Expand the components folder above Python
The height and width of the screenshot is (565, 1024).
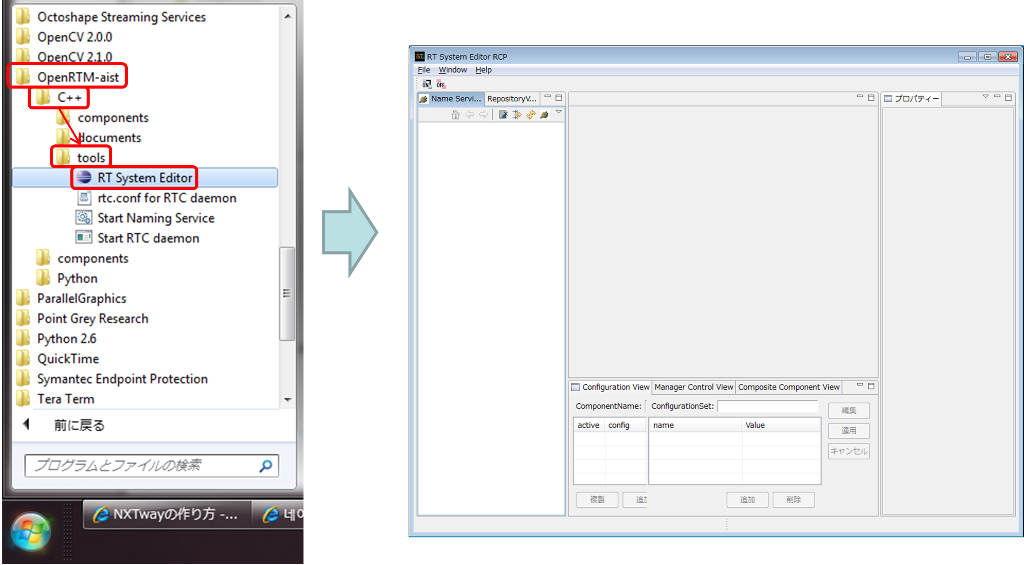tap(82, 258)
